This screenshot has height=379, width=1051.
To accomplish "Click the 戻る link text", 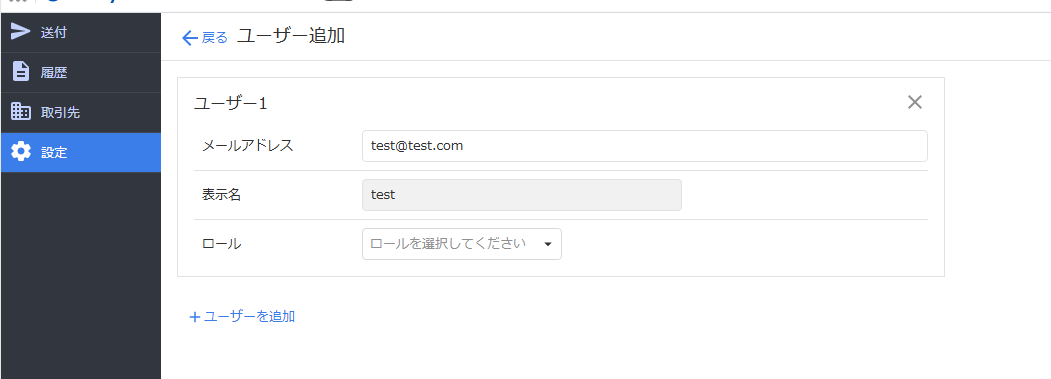I will click(x=214, y=38).
